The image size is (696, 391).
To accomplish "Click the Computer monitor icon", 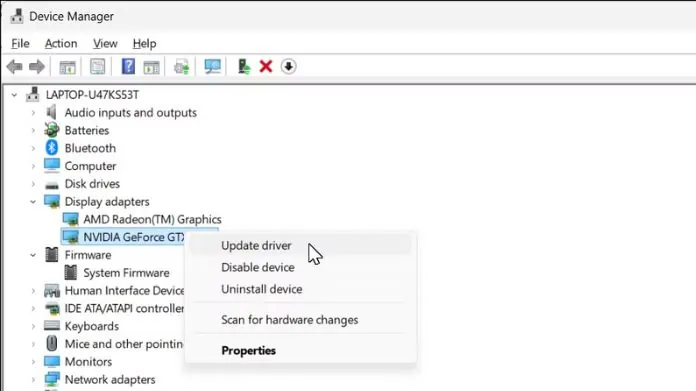I will click(51, 166).
